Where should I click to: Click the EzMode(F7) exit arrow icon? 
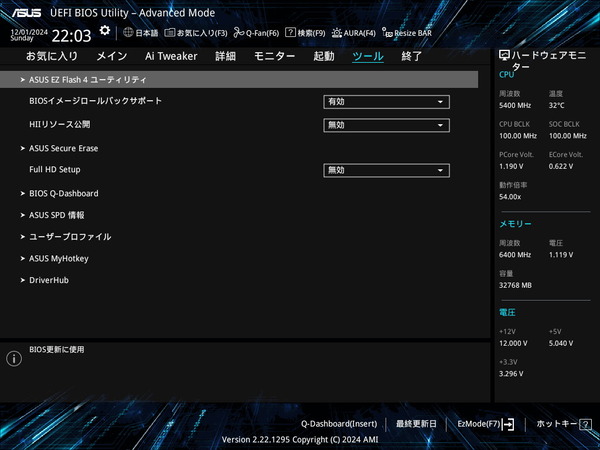click(508, 424)
